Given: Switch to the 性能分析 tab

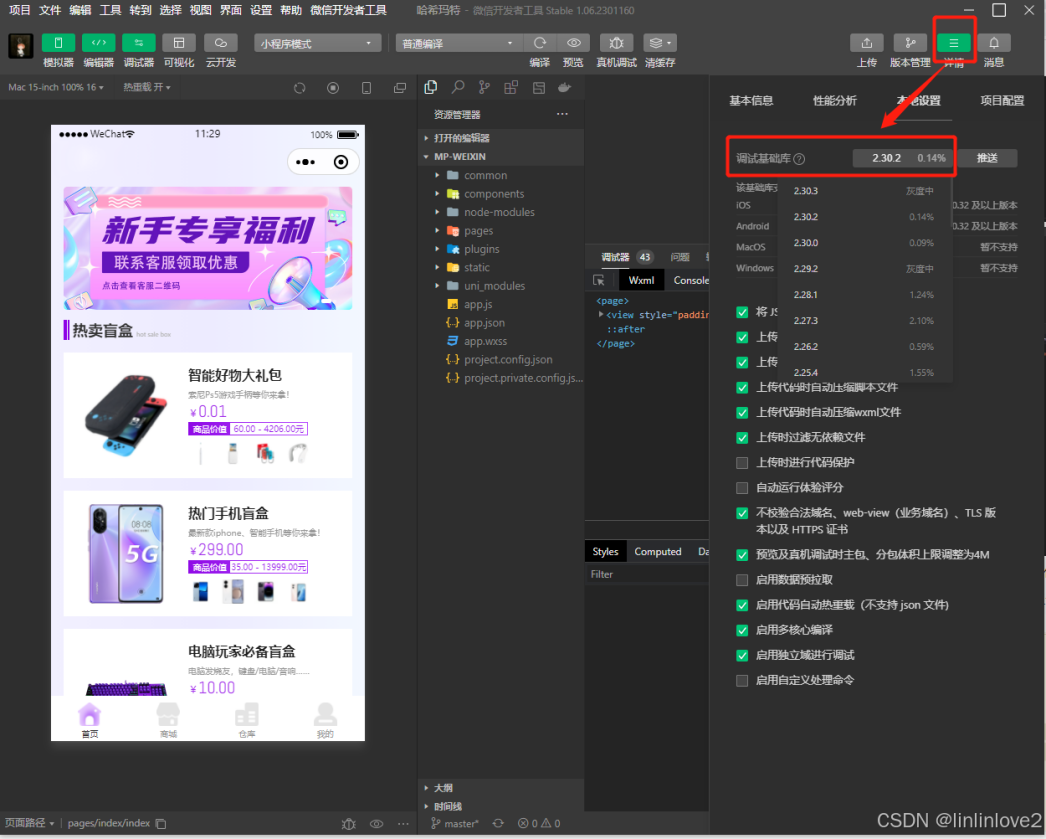Looking at the screenshot, I should 835,101.
